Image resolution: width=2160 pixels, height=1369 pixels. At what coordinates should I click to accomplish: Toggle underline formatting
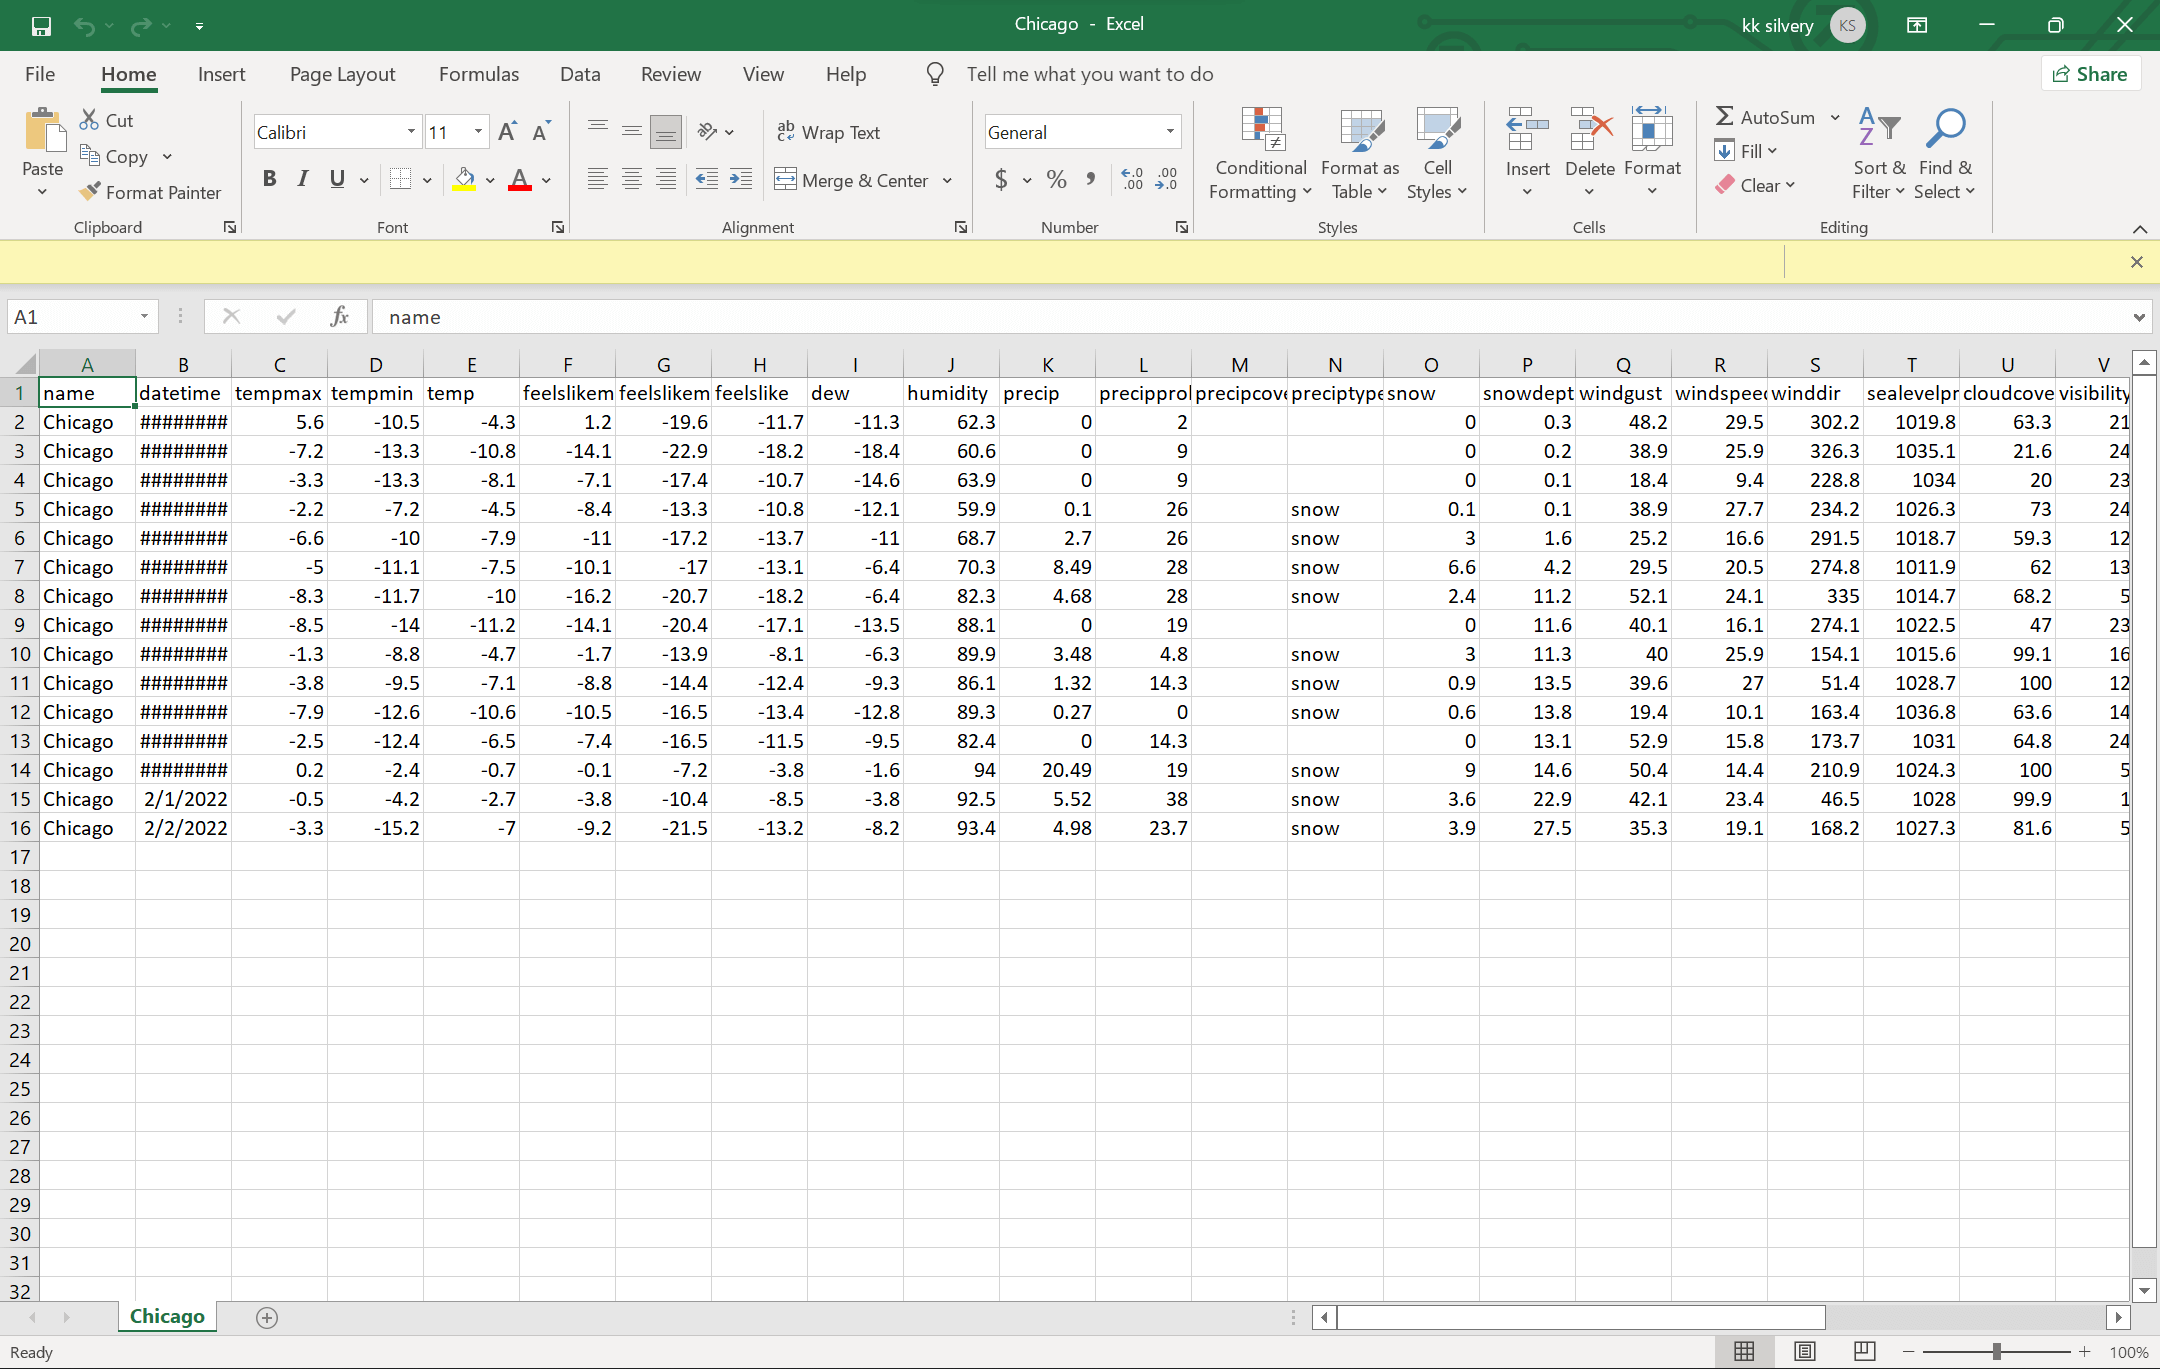(x=337, y=179)
